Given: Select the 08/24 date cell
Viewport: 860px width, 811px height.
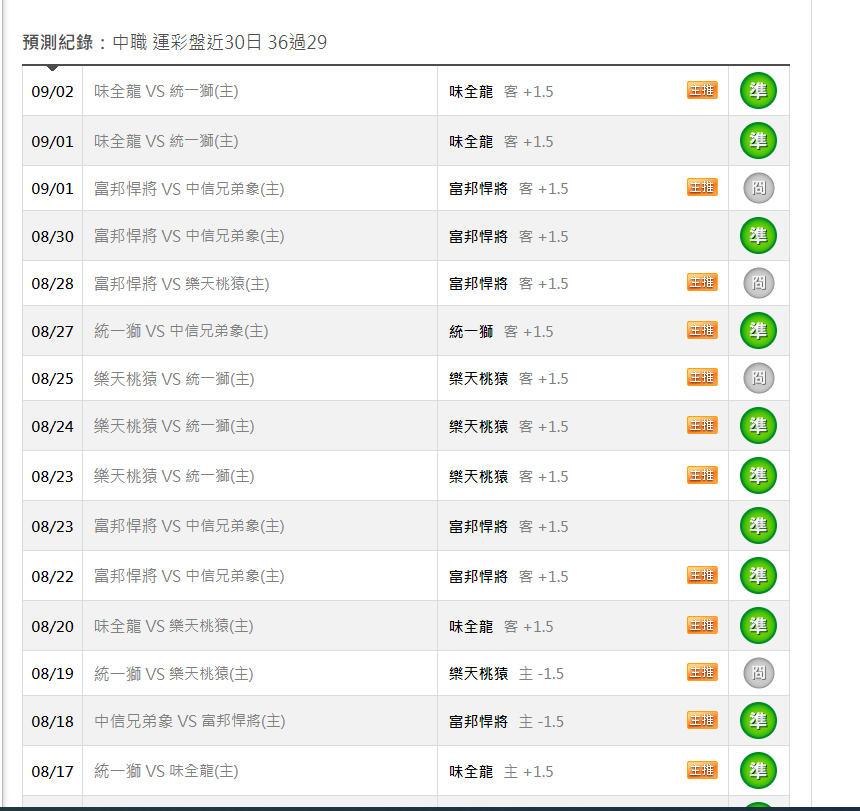Looking at the screenshot, I should tap(53, 426).
